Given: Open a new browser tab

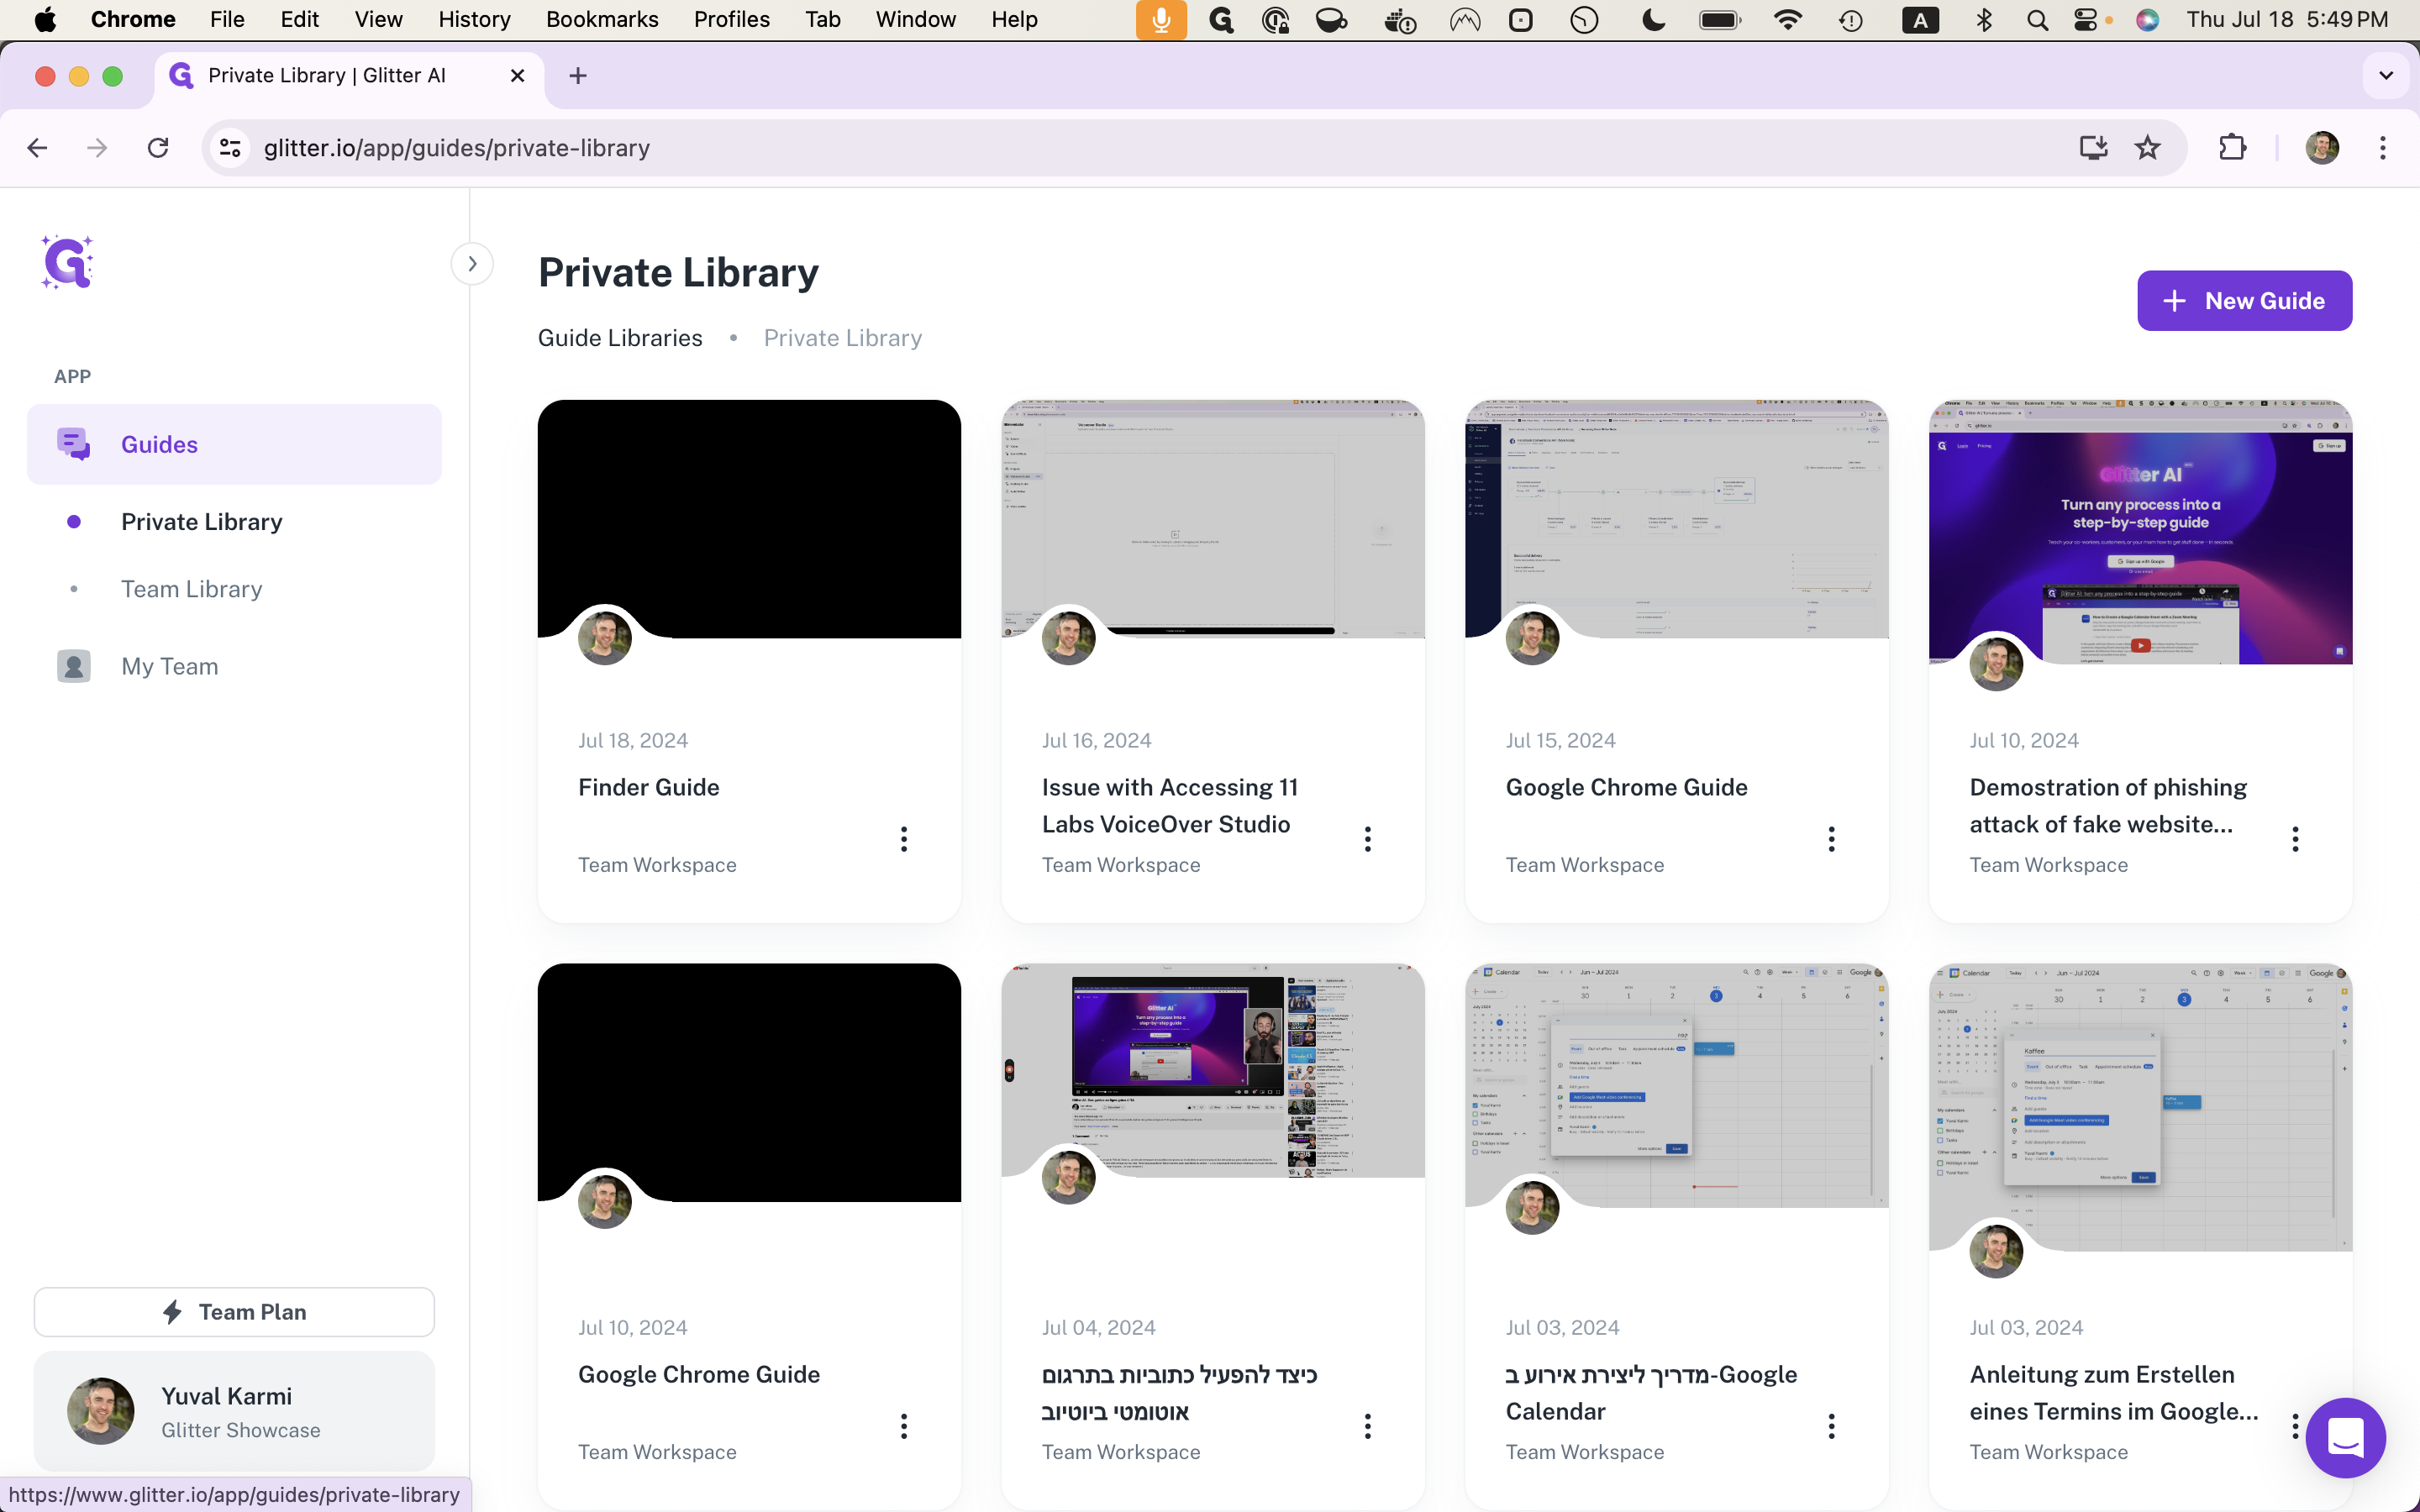Looking at the screenshot, I should click(x=578, y=76).
